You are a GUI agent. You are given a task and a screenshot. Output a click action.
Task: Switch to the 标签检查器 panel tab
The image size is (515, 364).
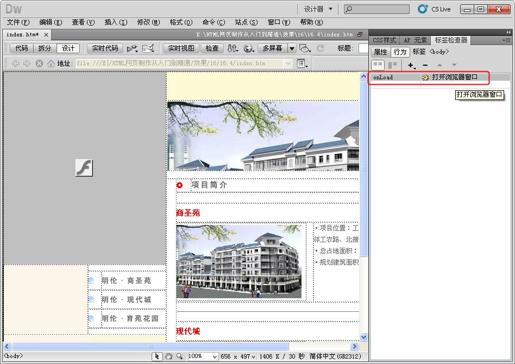[451, 40]
